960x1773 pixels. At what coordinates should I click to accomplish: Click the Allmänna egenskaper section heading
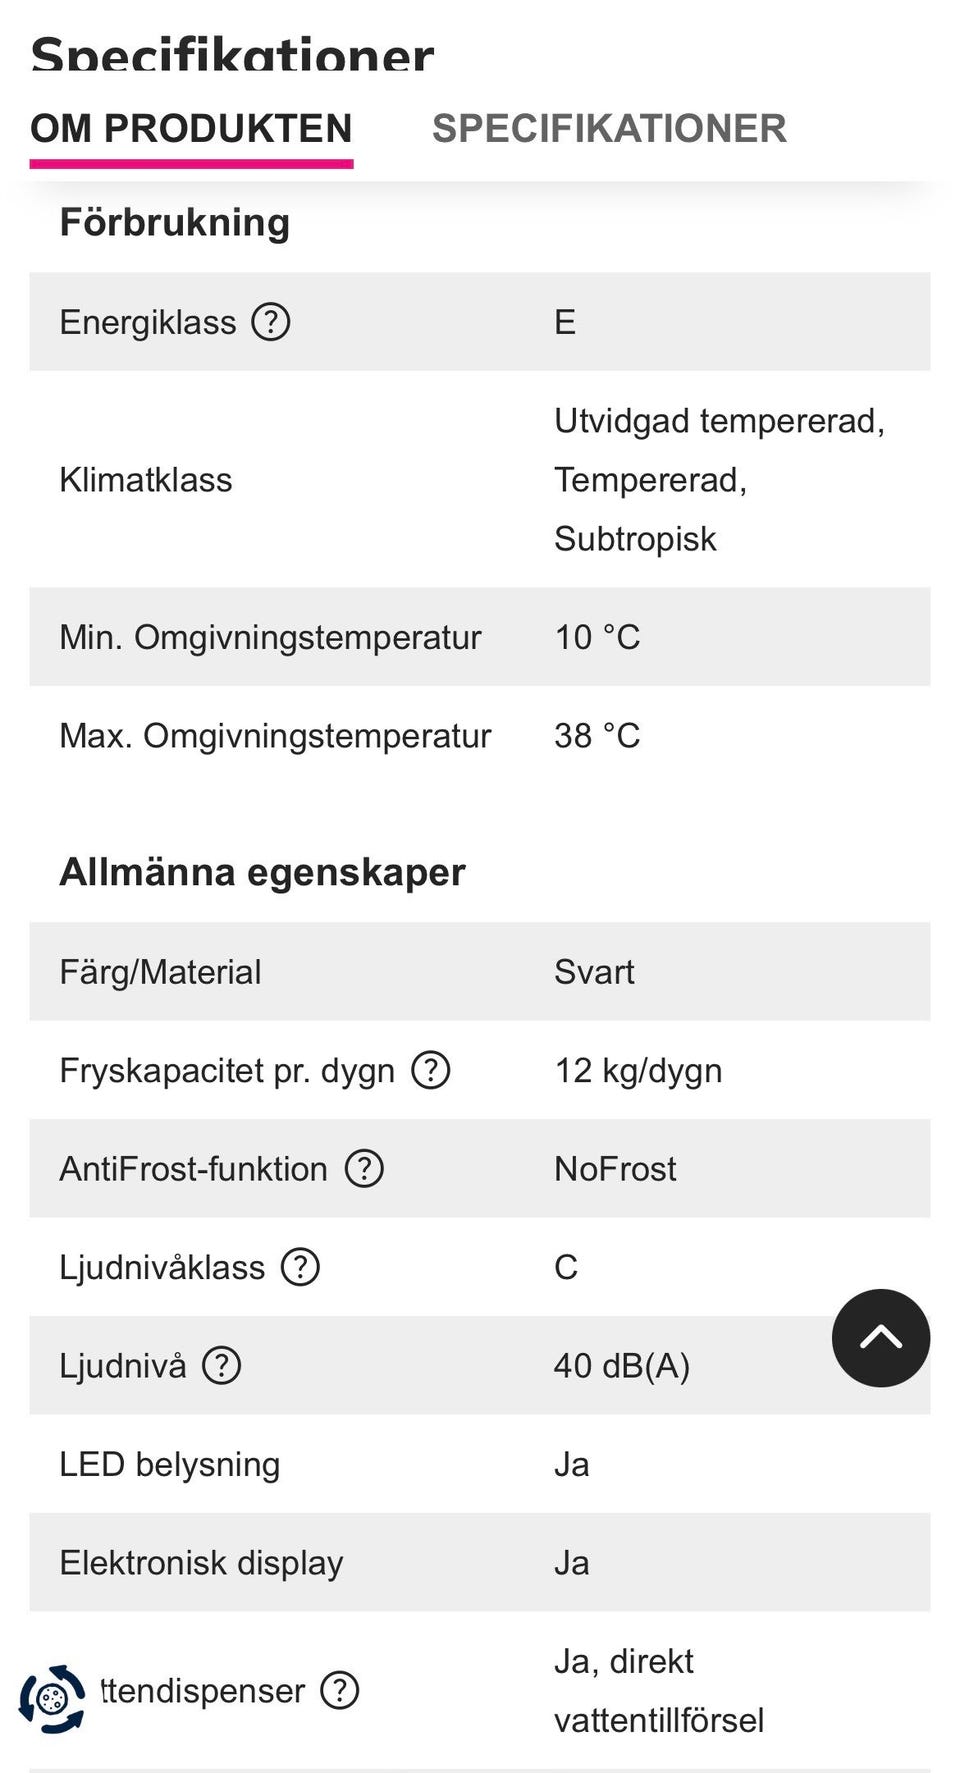tap(262, 872)
